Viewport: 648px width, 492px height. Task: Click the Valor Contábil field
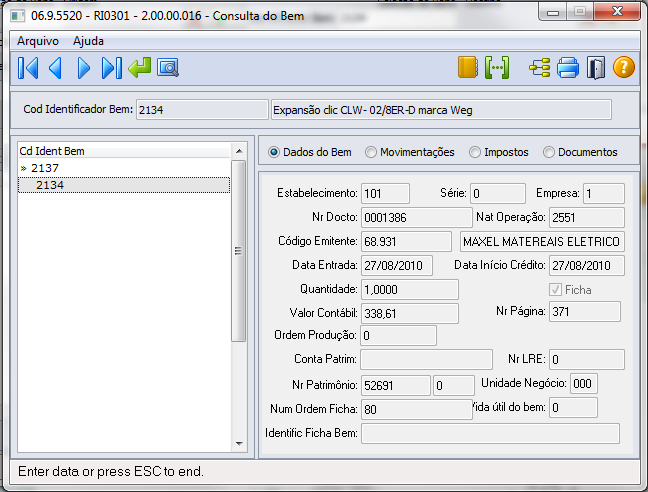coord(410,314)
